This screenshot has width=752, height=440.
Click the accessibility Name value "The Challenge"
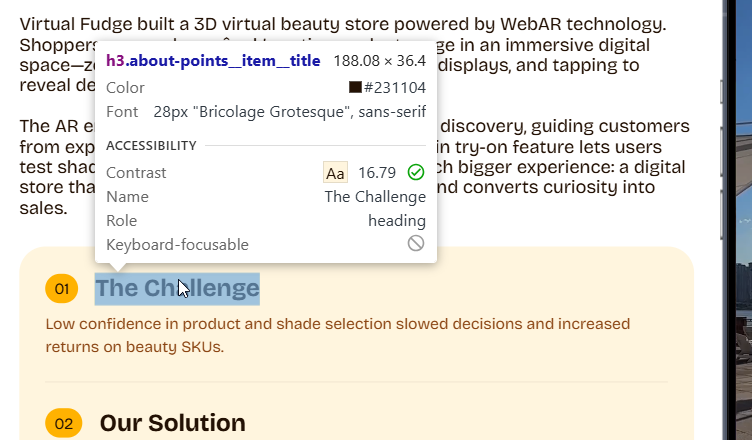(375, 197)
